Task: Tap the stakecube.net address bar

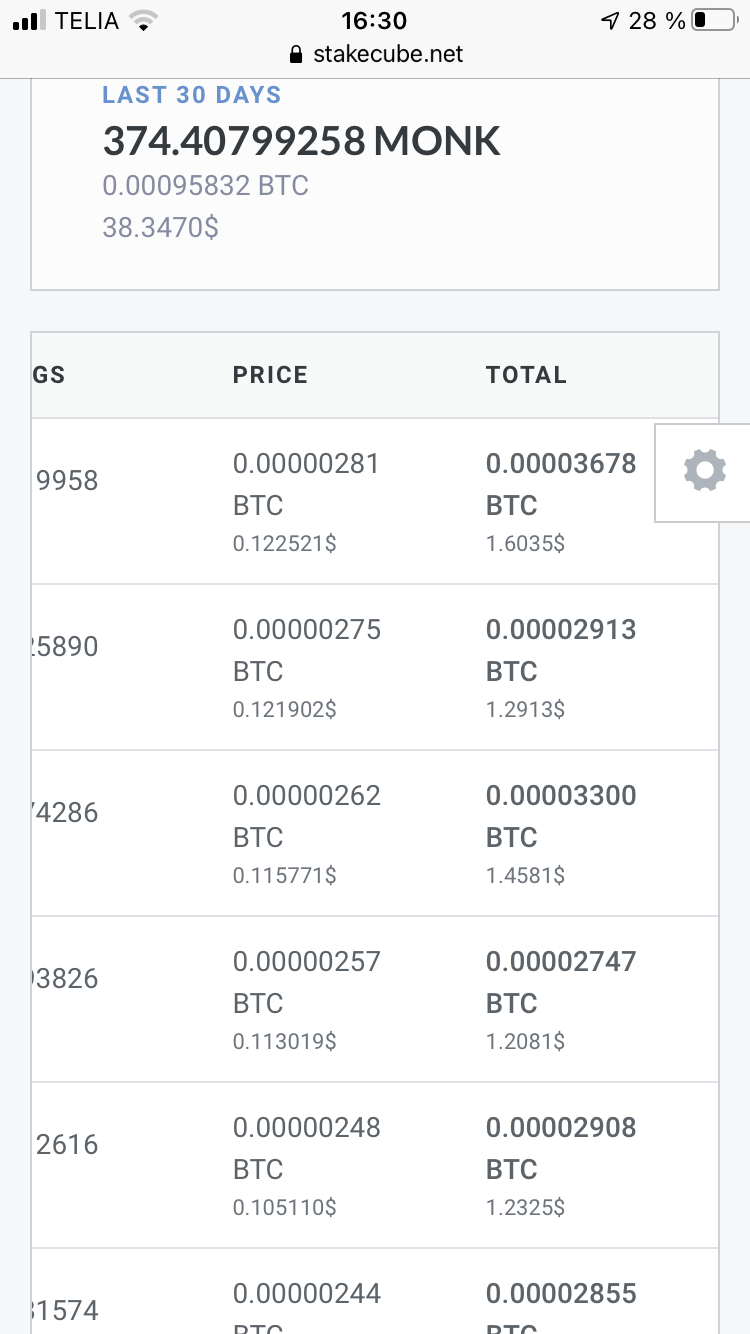Action: (375, 54)
